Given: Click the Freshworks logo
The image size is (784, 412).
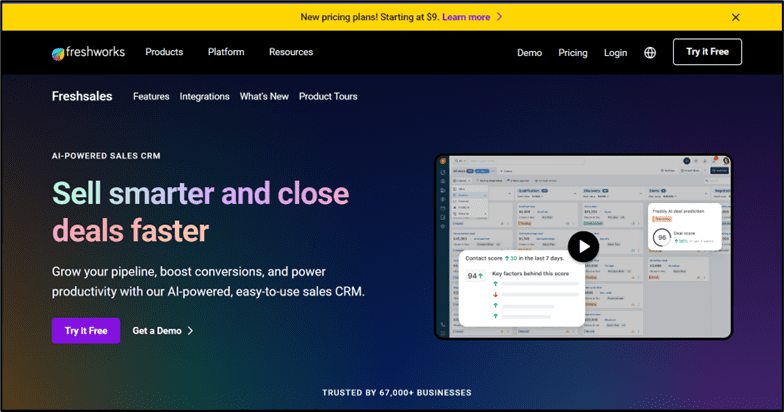Looking at the screenshot, I should pos(88,52).
